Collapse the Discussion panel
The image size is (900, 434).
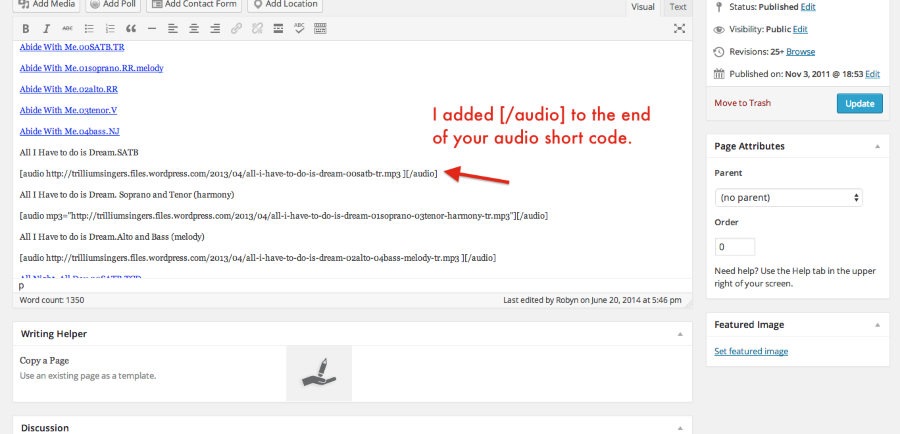pos(680,428)
